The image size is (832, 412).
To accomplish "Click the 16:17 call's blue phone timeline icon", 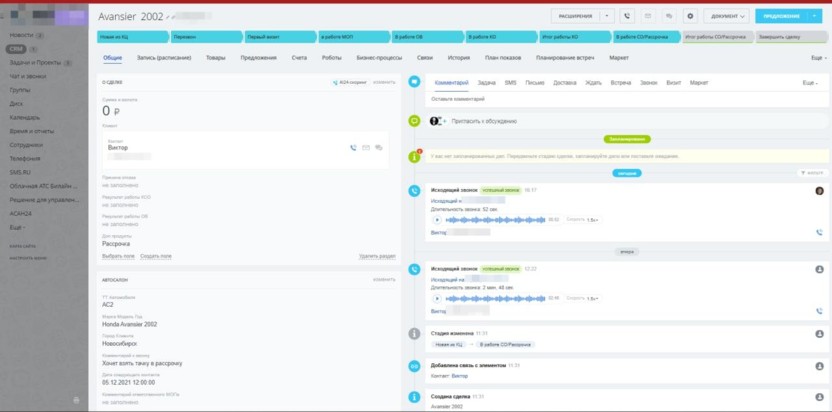I will [x=414, y=191].
